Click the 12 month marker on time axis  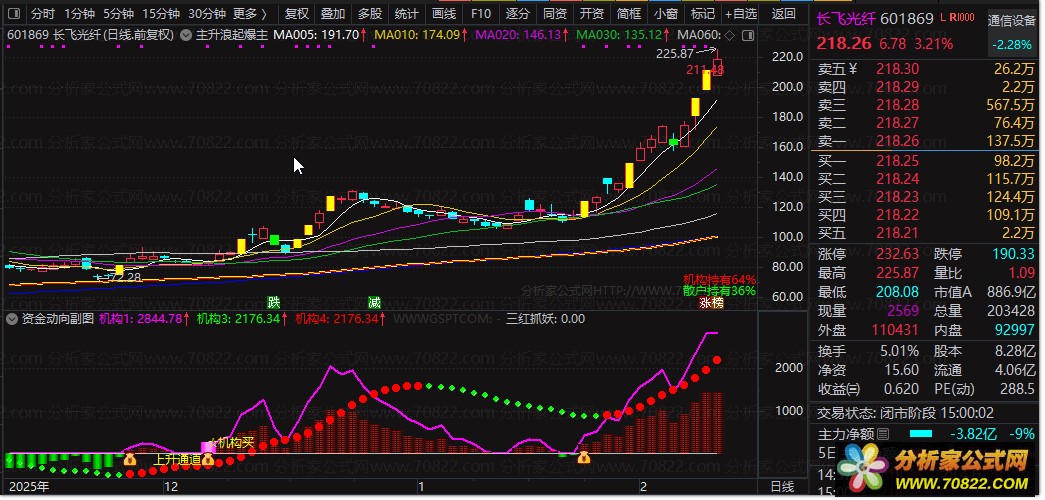click(x=171, y=487)
